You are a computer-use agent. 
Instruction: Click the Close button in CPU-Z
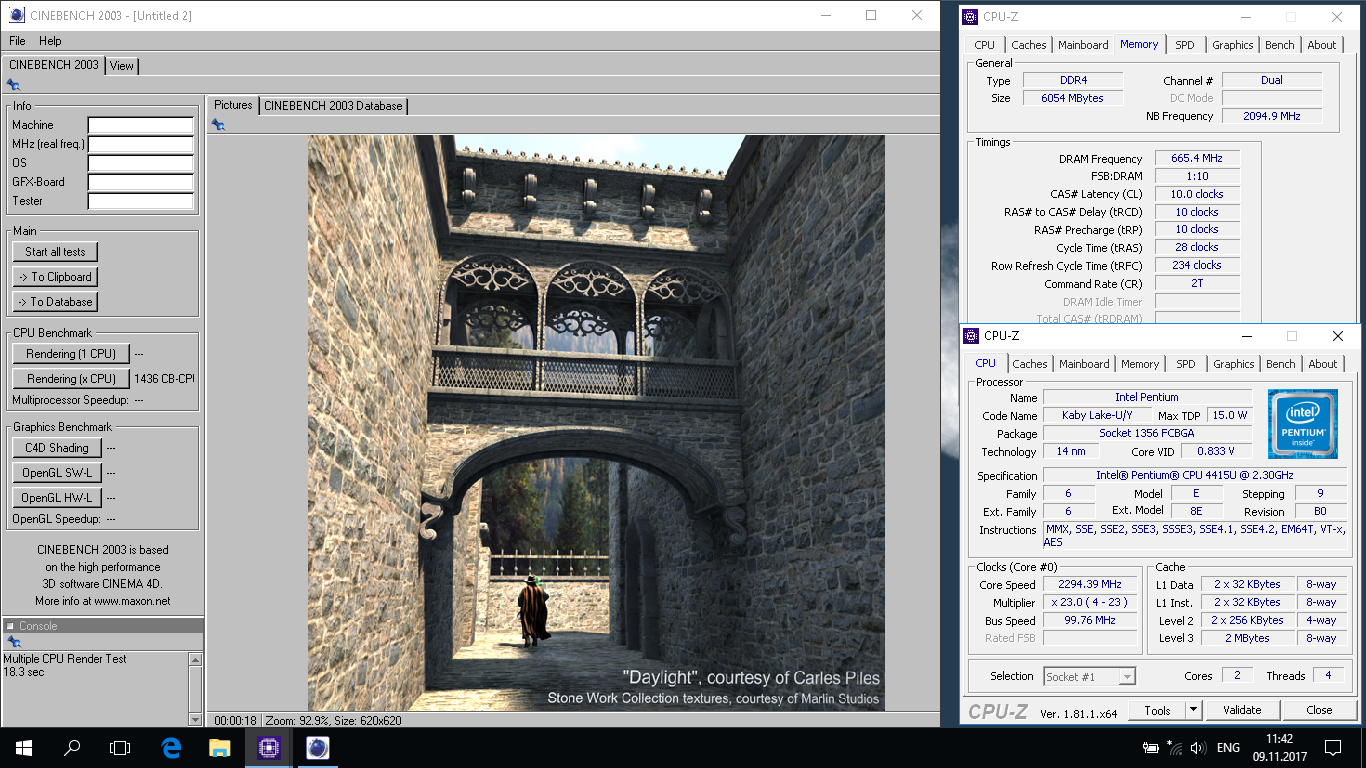coord(1319,710)
